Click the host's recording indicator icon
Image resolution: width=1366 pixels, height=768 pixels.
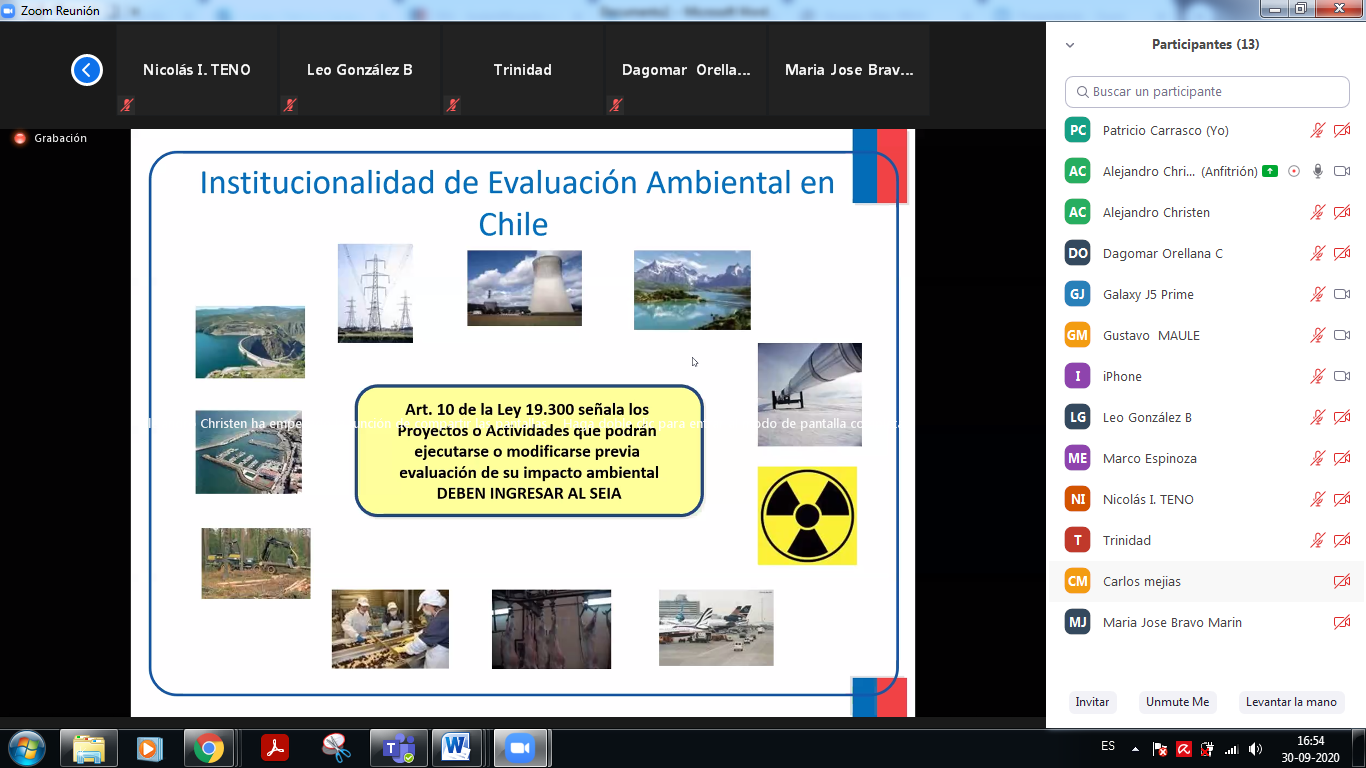[1294, 171]
